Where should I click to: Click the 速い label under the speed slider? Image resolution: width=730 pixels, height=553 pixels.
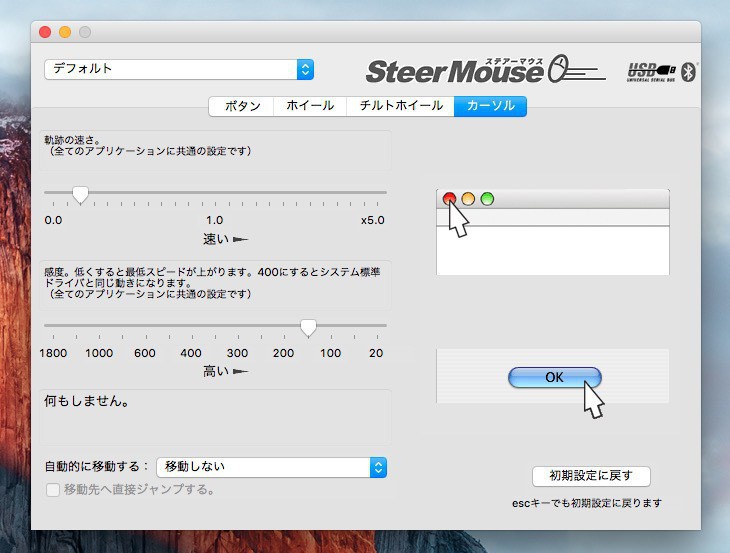(216, 239)
